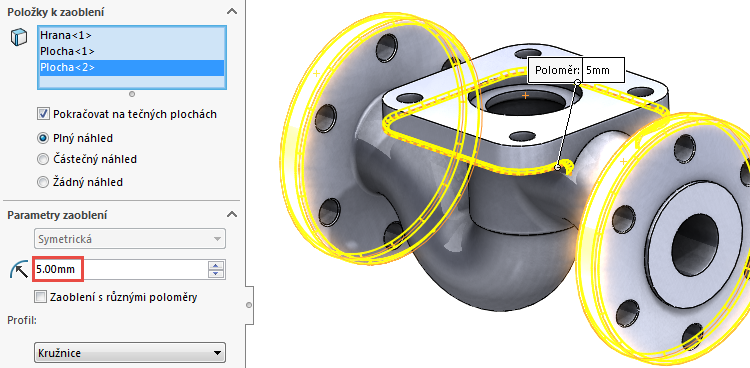Choose the Žádný náhled radio option

click(x=43, y=182)
